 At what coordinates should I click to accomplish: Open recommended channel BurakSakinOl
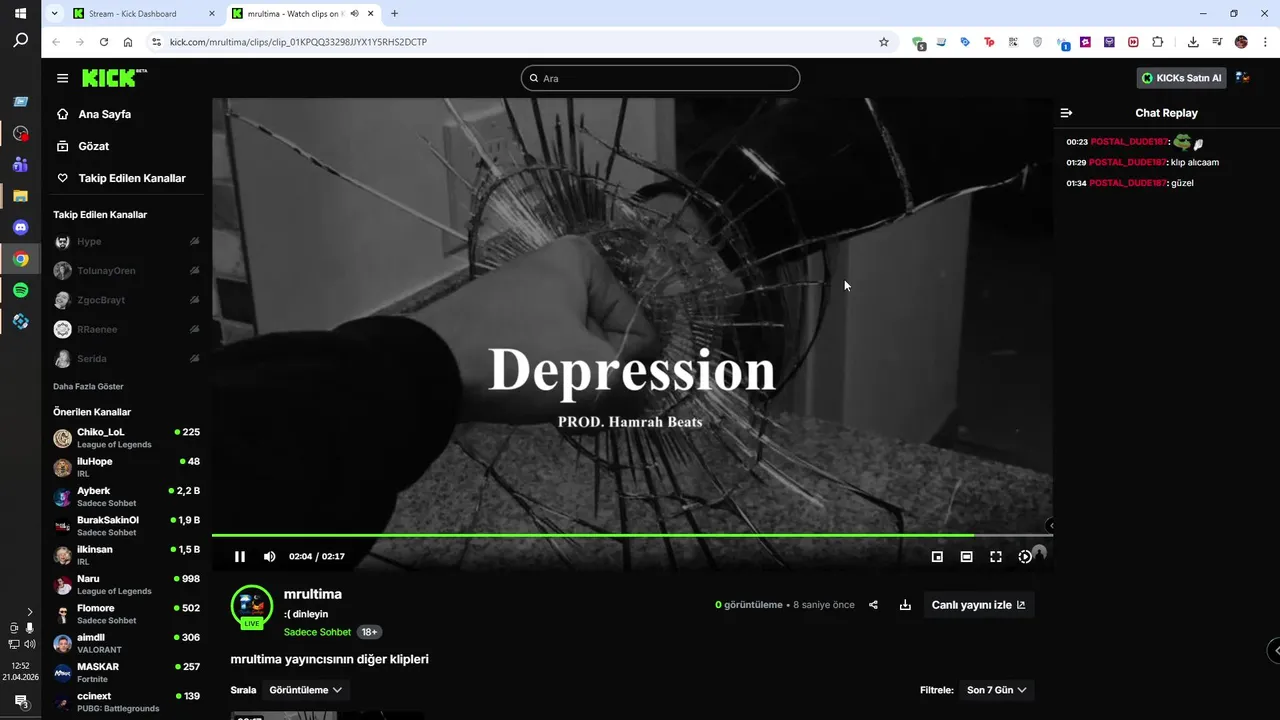click(127, 526)
